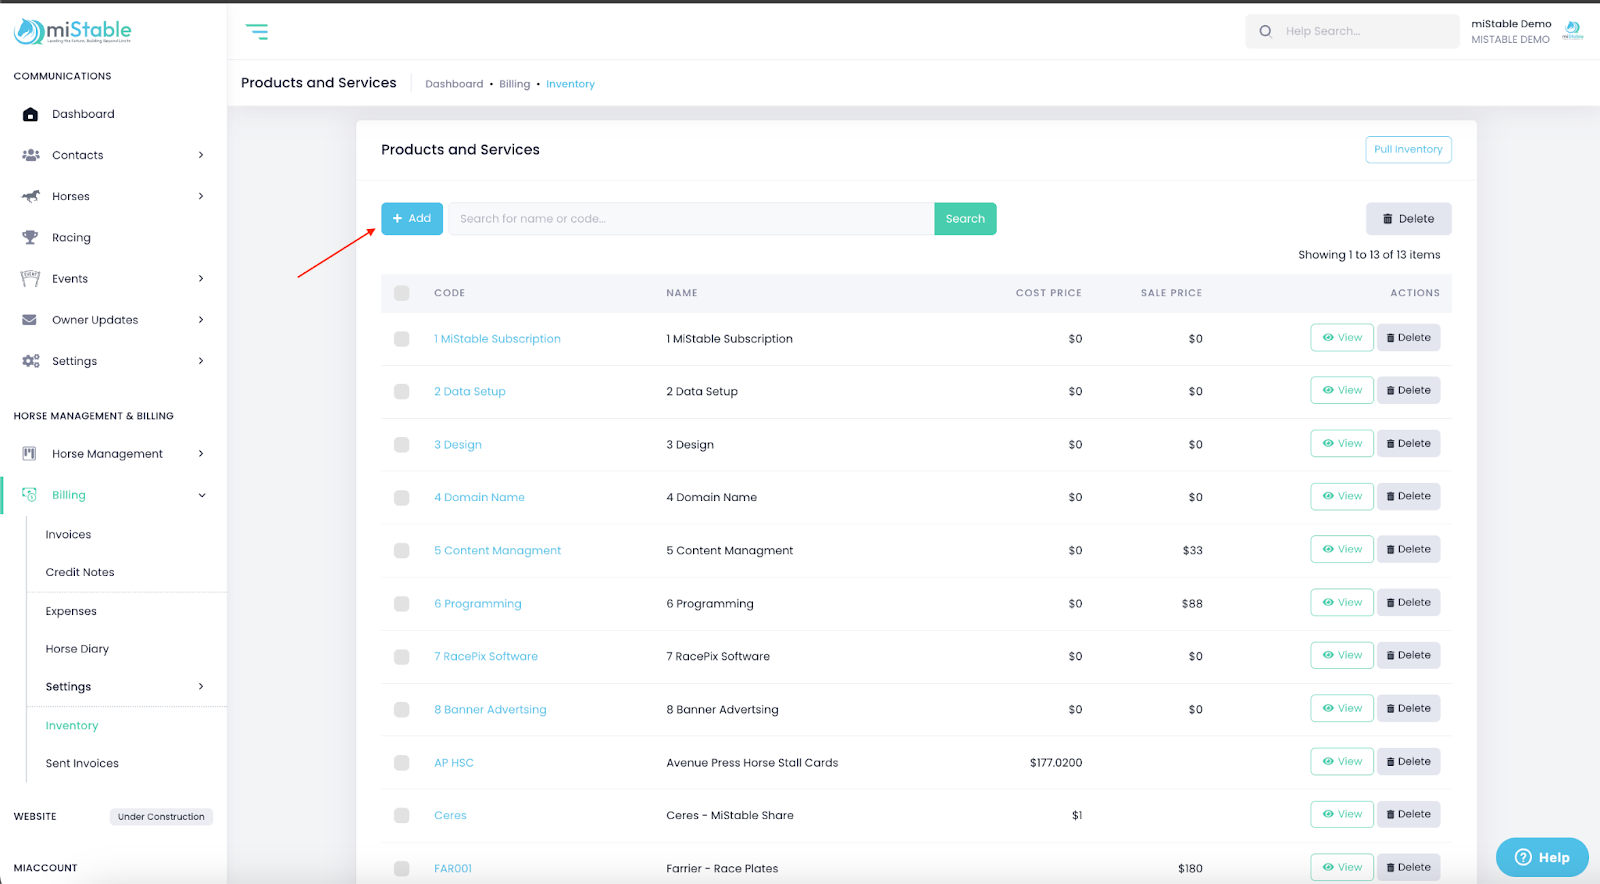The height and width of the screenshot is (884, 1600).
Task: Open Expenses in the Billing menu
Action: [x=71, y=611]
